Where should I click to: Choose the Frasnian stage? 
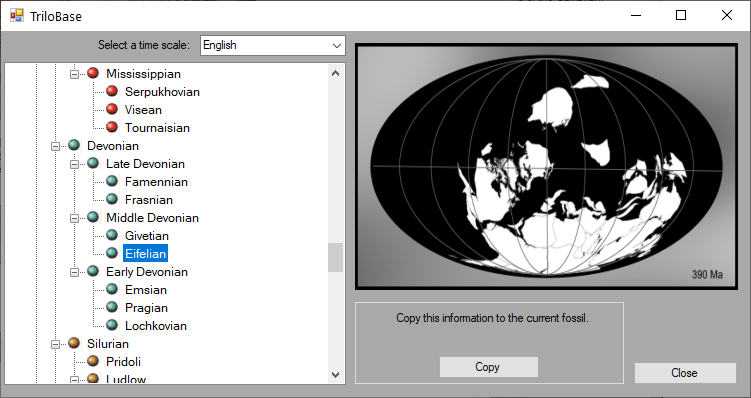click(x=148, y=200)
